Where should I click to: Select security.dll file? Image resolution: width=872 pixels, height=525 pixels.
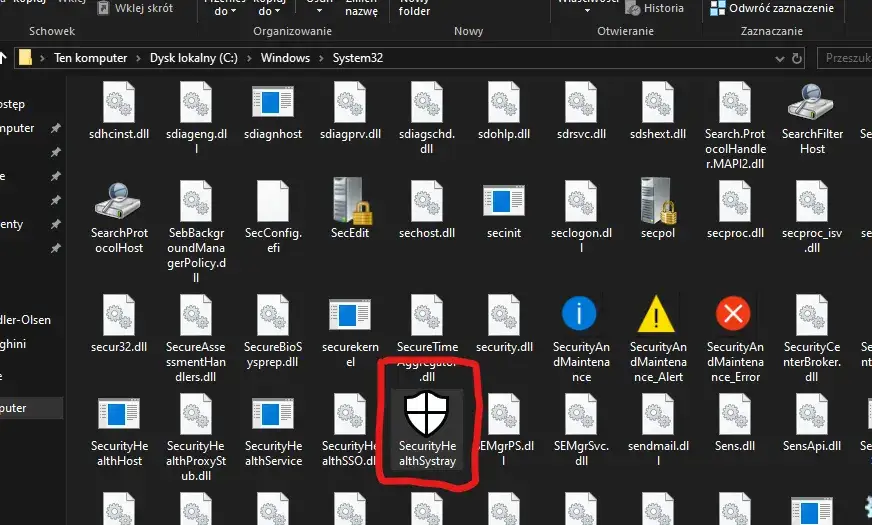[504, 324]
